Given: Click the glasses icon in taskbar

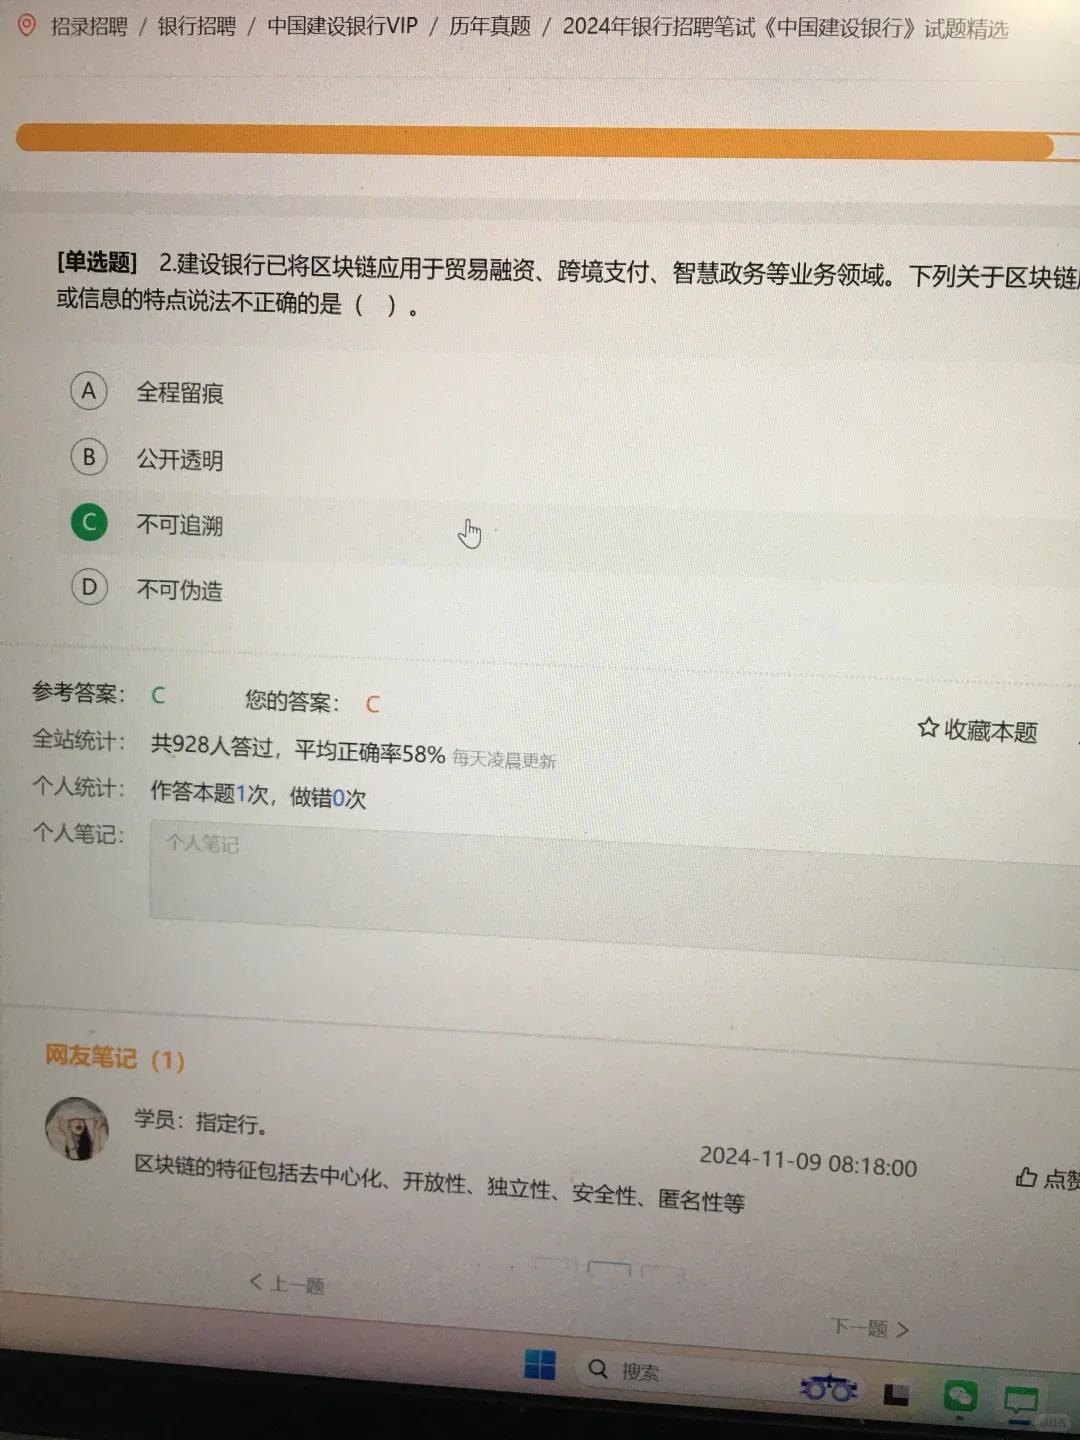Looking at the screenshot, I should 829,1388.
